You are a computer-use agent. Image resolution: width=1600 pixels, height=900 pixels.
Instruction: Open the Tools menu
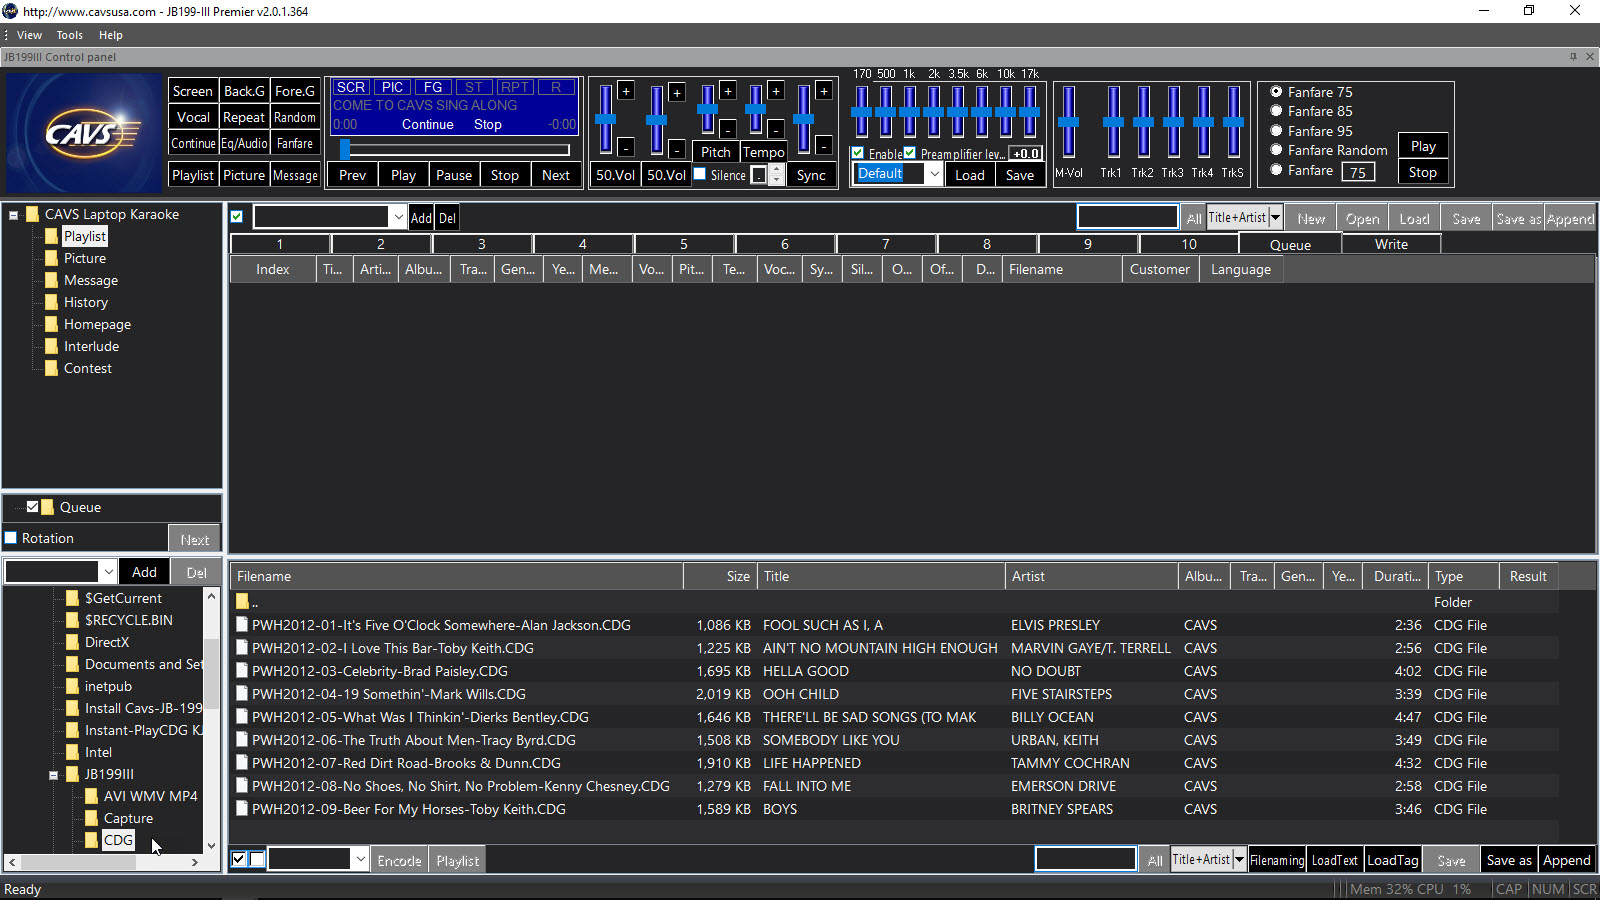tap(69, 35)
